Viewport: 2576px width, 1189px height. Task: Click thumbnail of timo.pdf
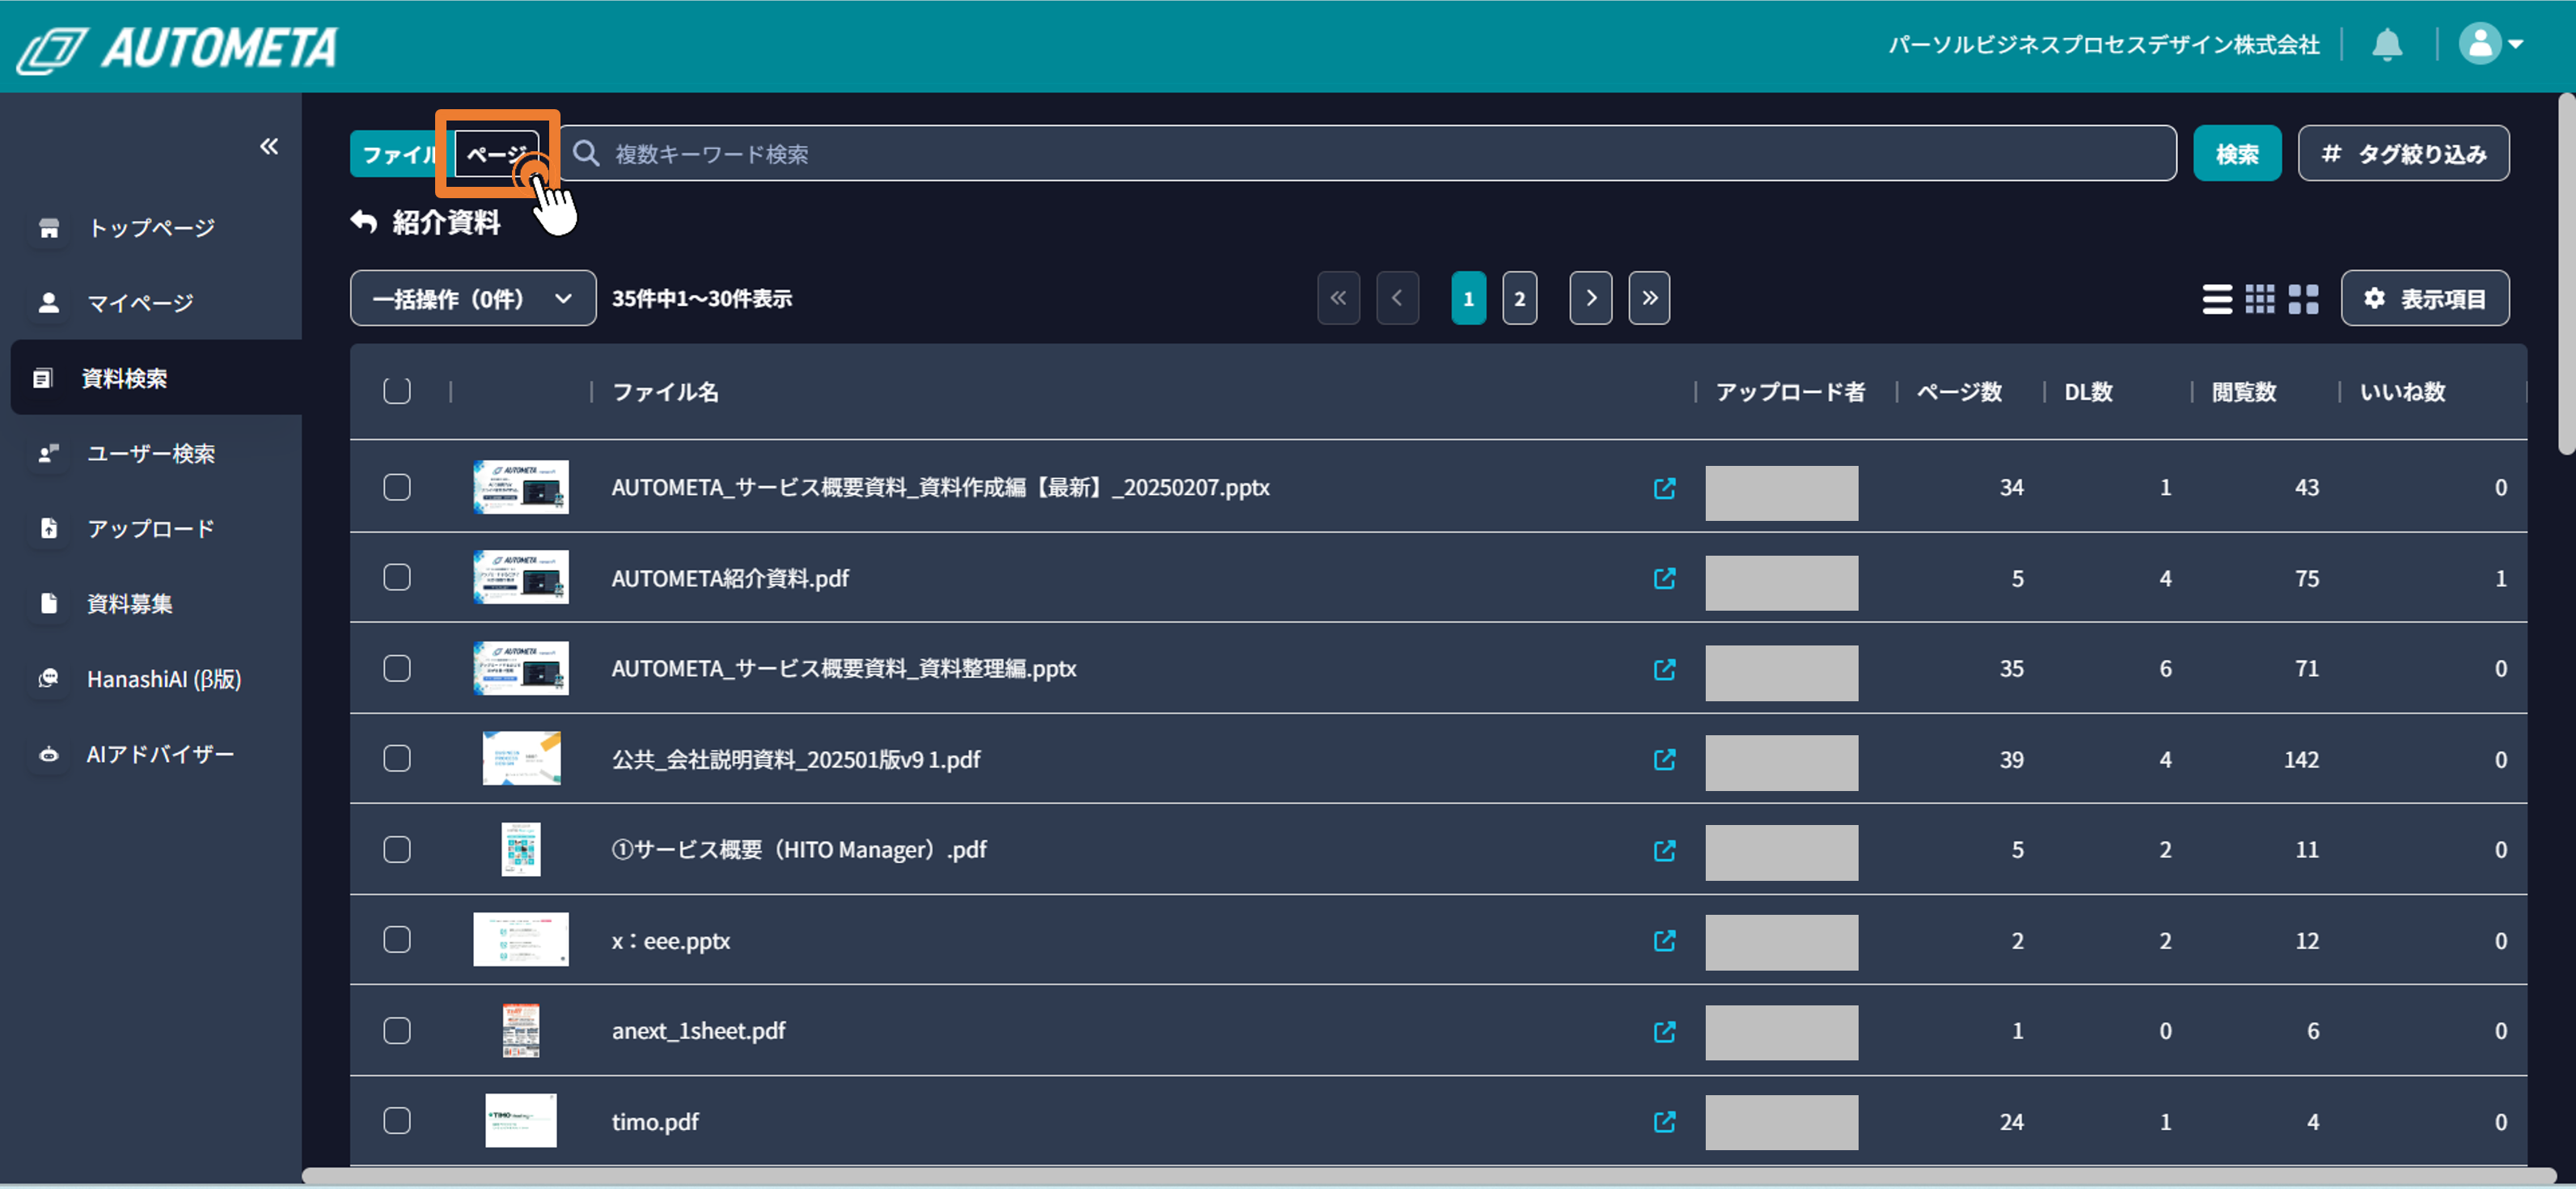[x=521, y=1120]
